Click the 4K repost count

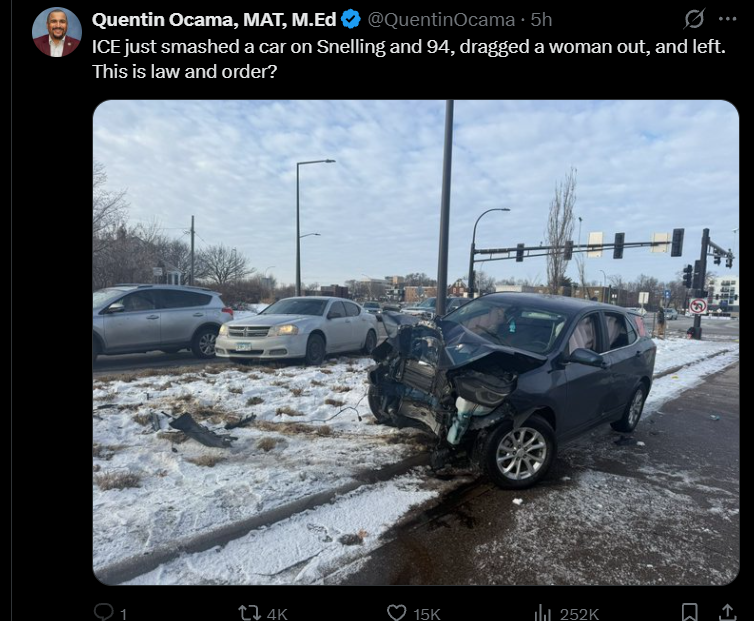click(277, 614)
